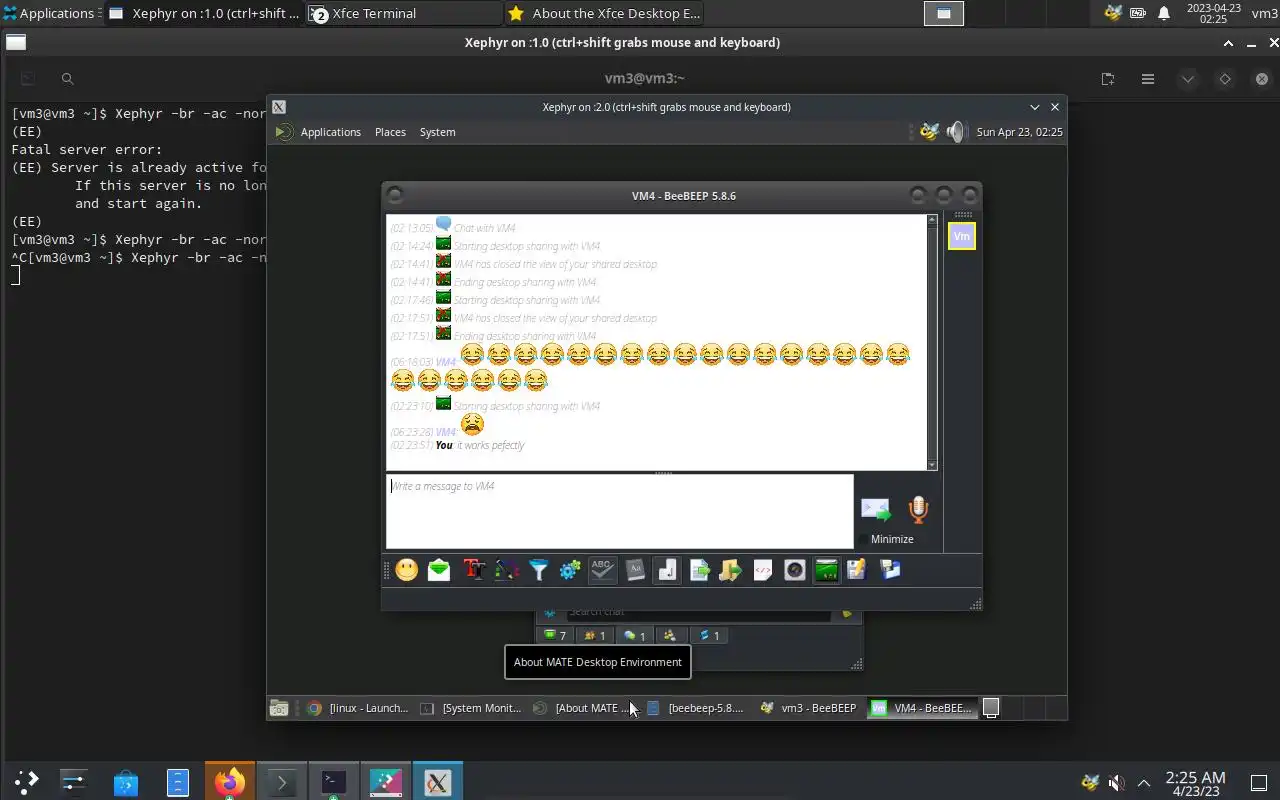Click the terminal search magnifier icon
Screen dimensions: 1280x800
[x=67, y=79]
